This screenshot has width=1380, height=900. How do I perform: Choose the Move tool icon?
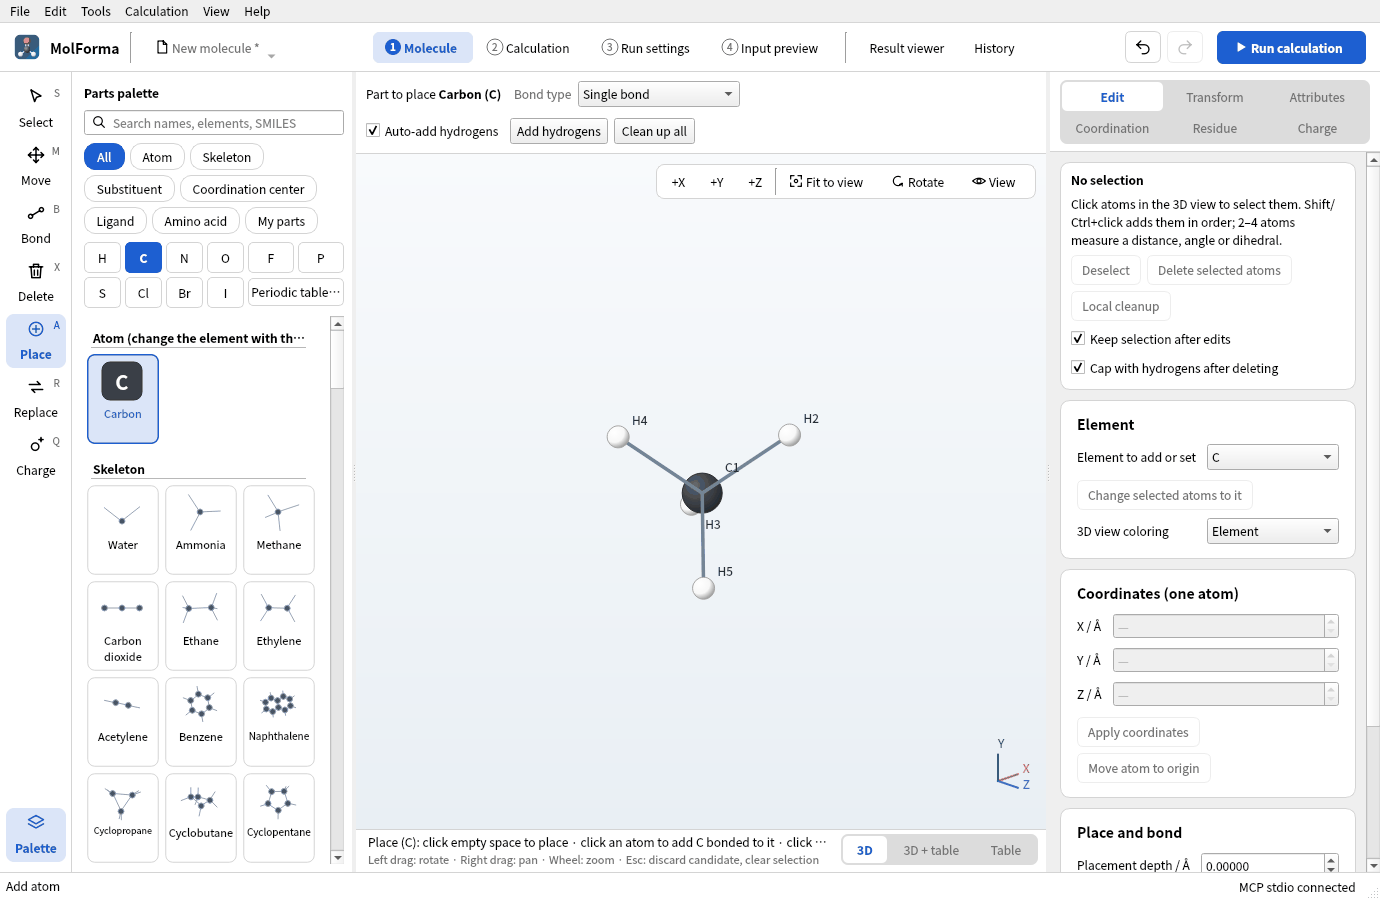click(36, 155)
